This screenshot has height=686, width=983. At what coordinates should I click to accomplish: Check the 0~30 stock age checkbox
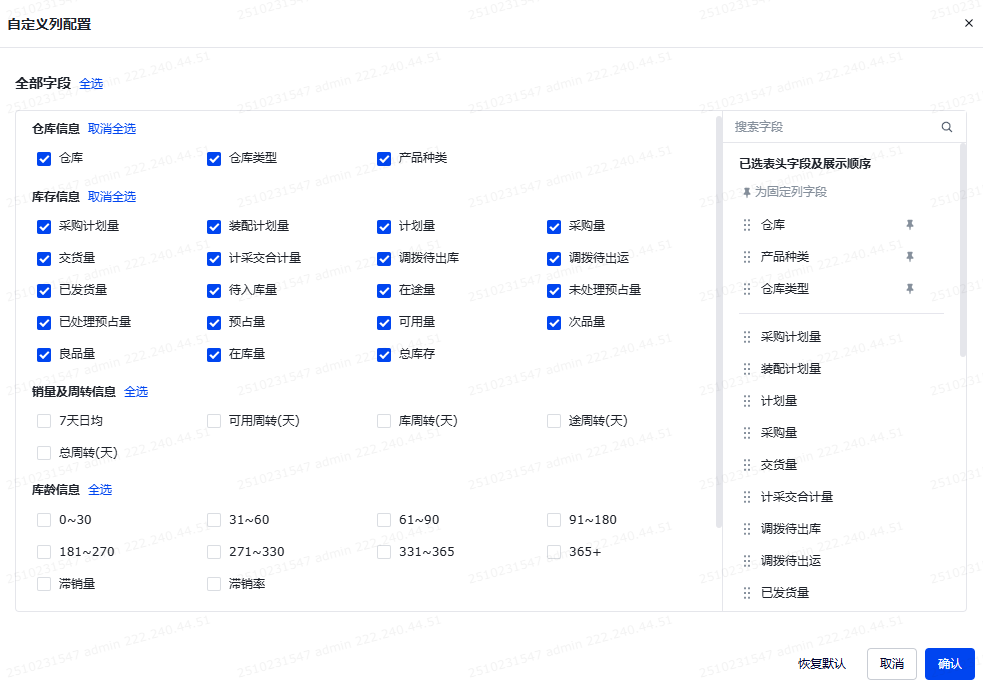click(x=44, y=520)
